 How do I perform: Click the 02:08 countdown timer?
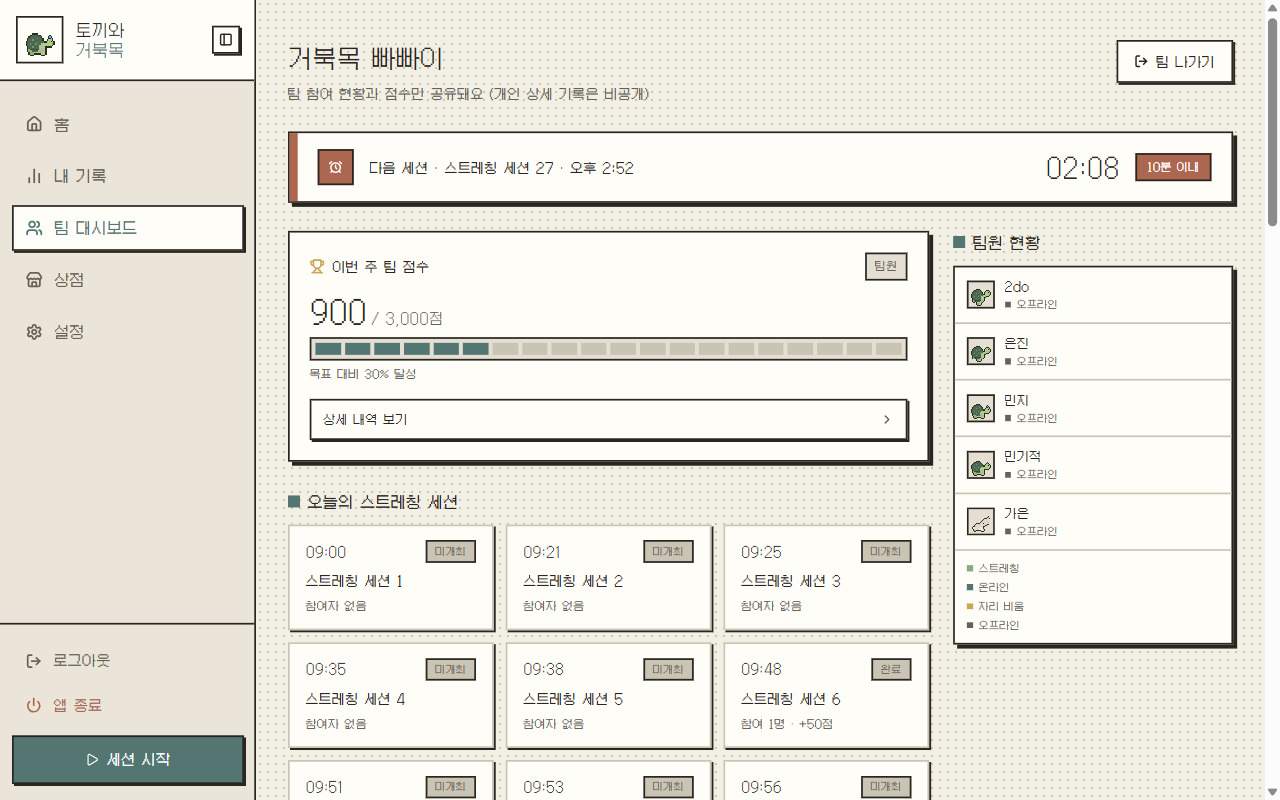point(1082,168)
